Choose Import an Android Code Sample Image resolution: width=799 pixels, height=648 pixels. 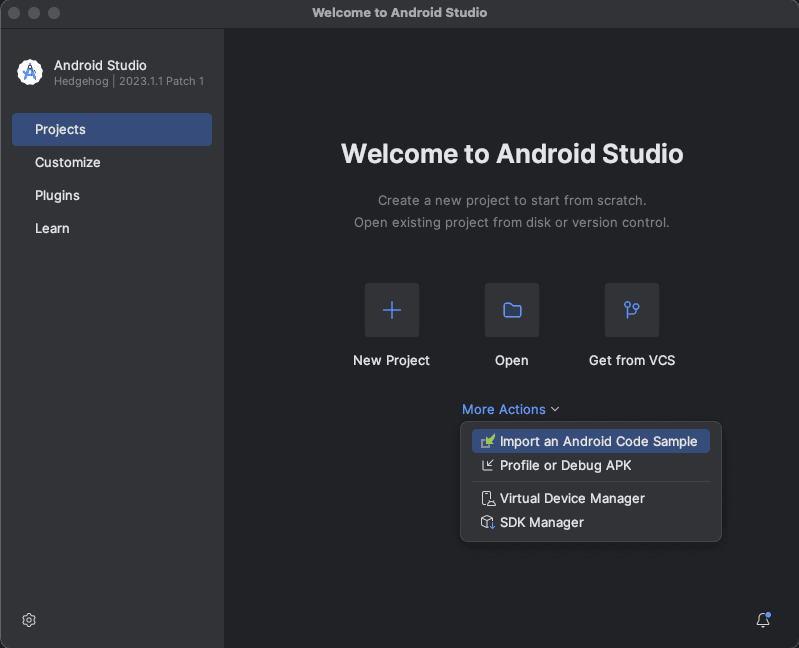pyautogui.click(x=591, y=441)
